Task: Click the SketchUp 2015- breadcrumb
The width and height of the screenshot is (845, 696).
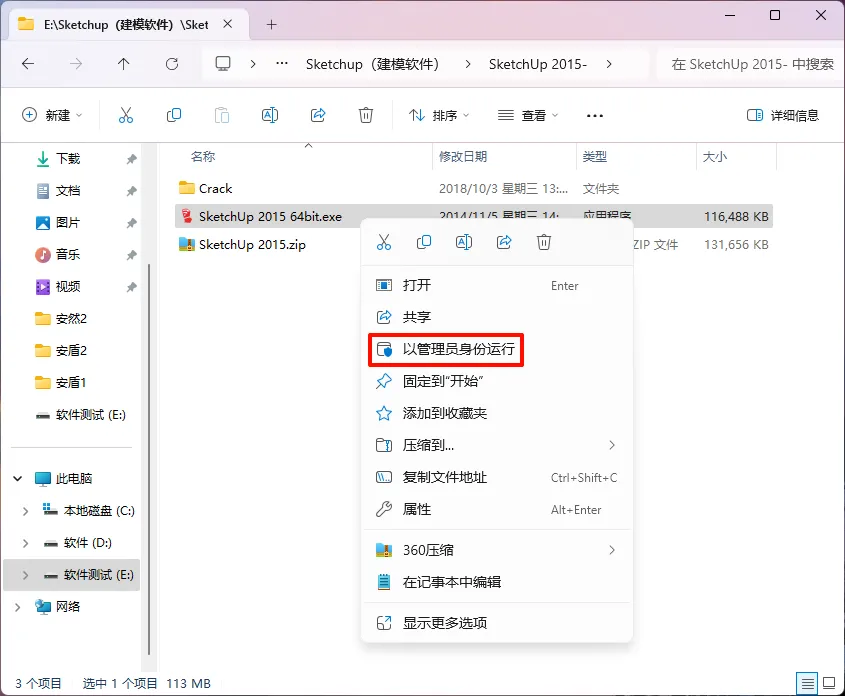Action: pos(537,64)
